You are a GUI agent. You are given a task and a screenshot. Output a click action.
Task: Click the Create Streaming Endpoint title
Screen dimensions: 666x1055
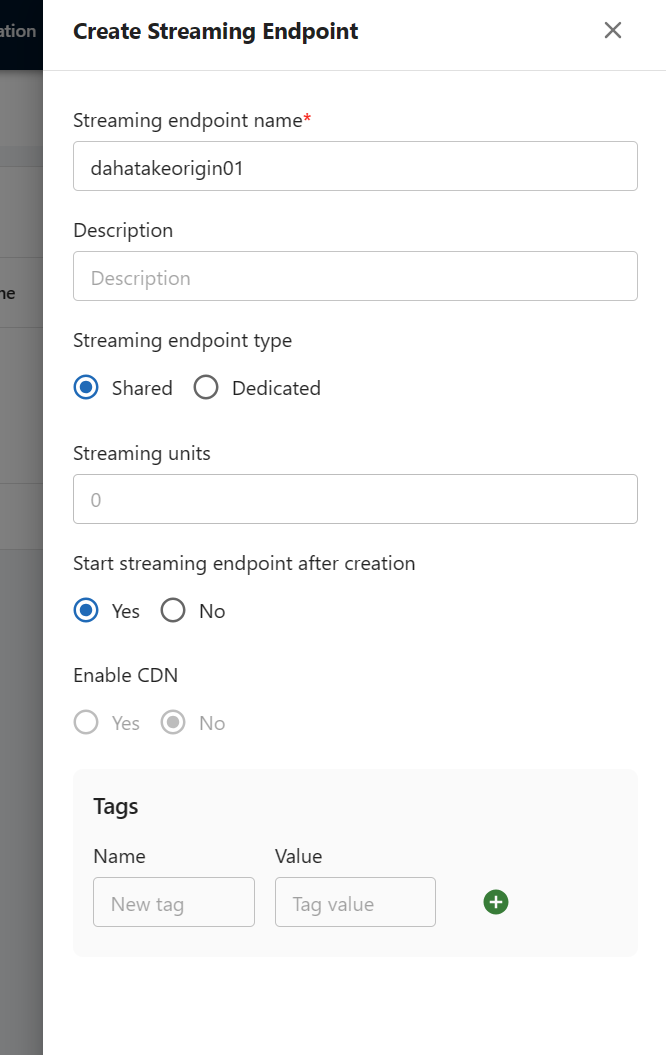click(x=216, y=31)
